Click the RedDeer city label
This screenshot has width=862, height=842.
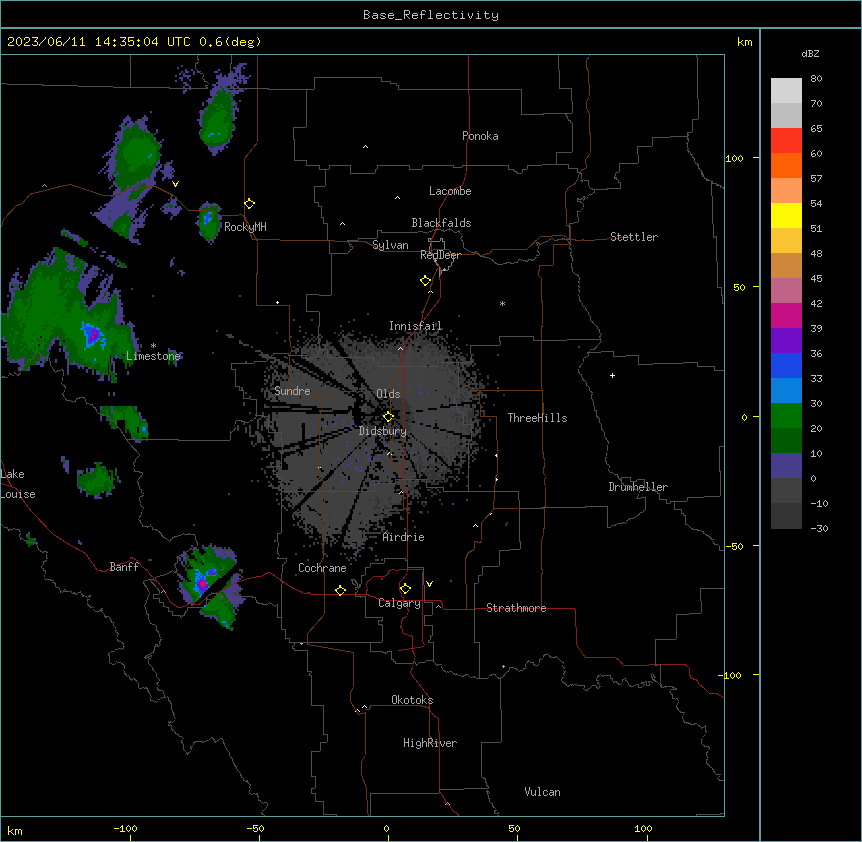click(x=440, y=255)
